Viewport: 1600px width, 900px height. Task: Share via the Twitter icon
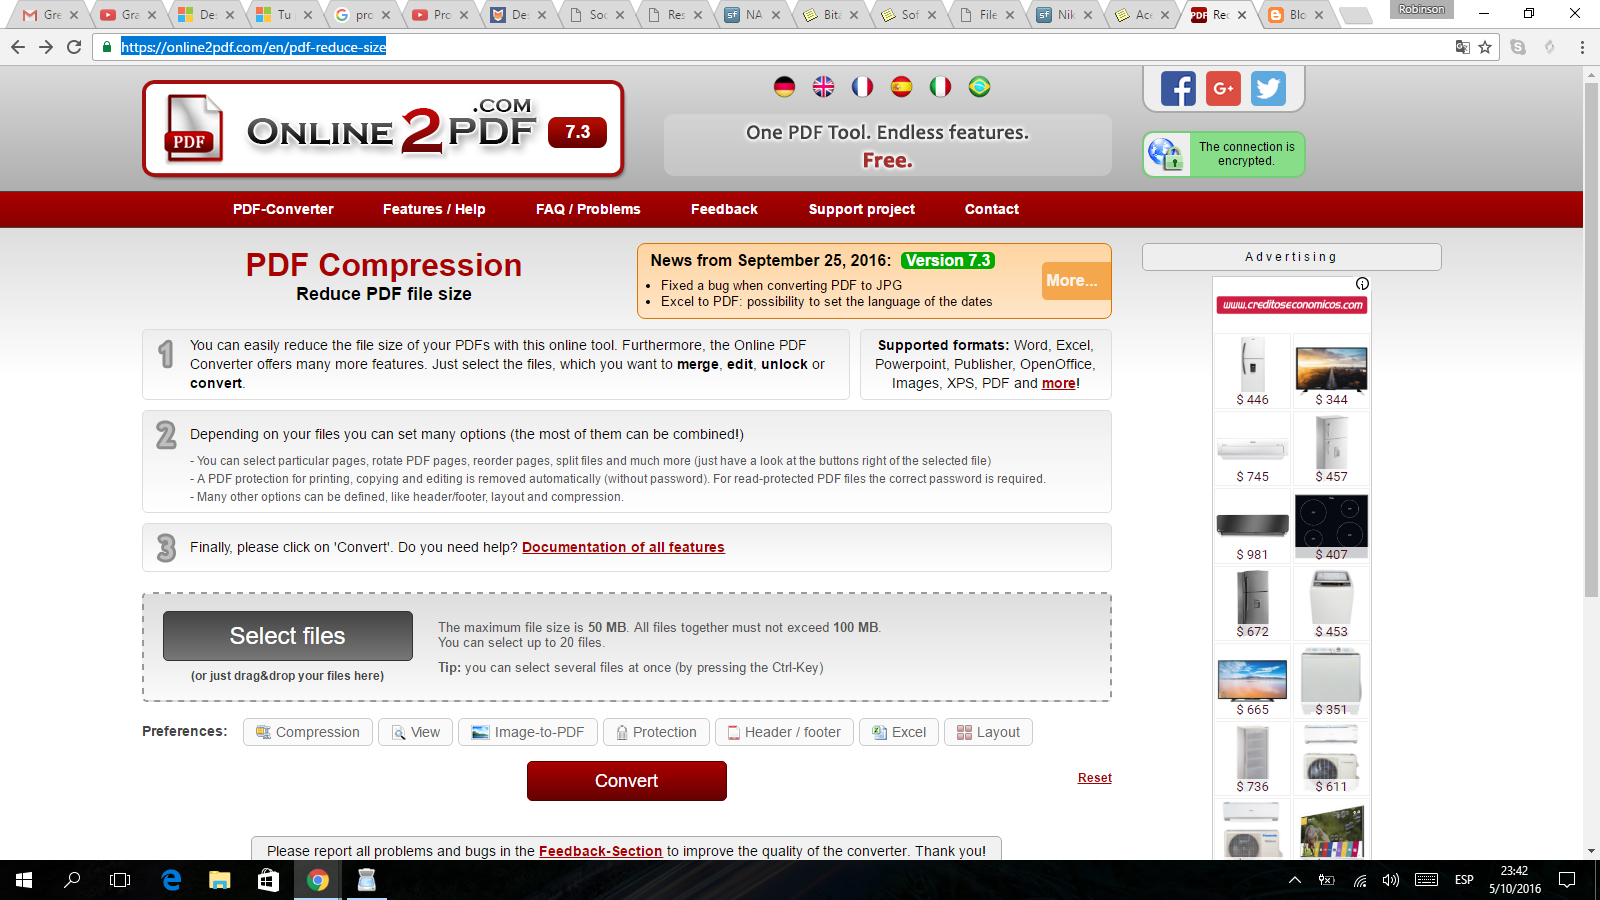click(1268, 89)
